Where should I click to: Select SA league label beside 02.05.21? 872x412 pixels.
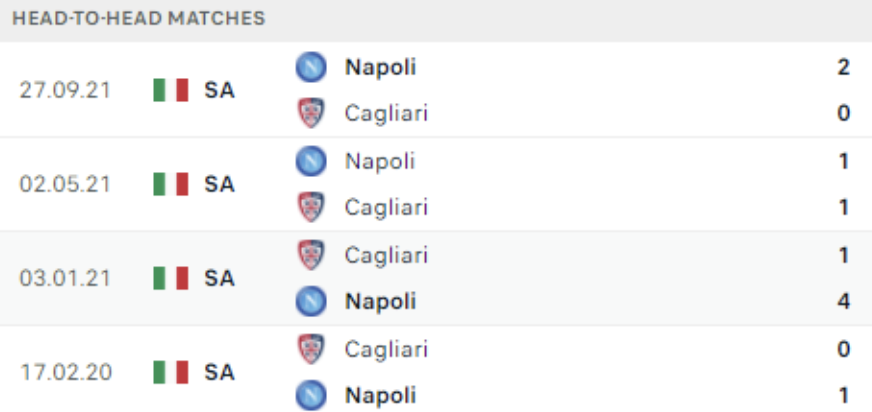219,184
